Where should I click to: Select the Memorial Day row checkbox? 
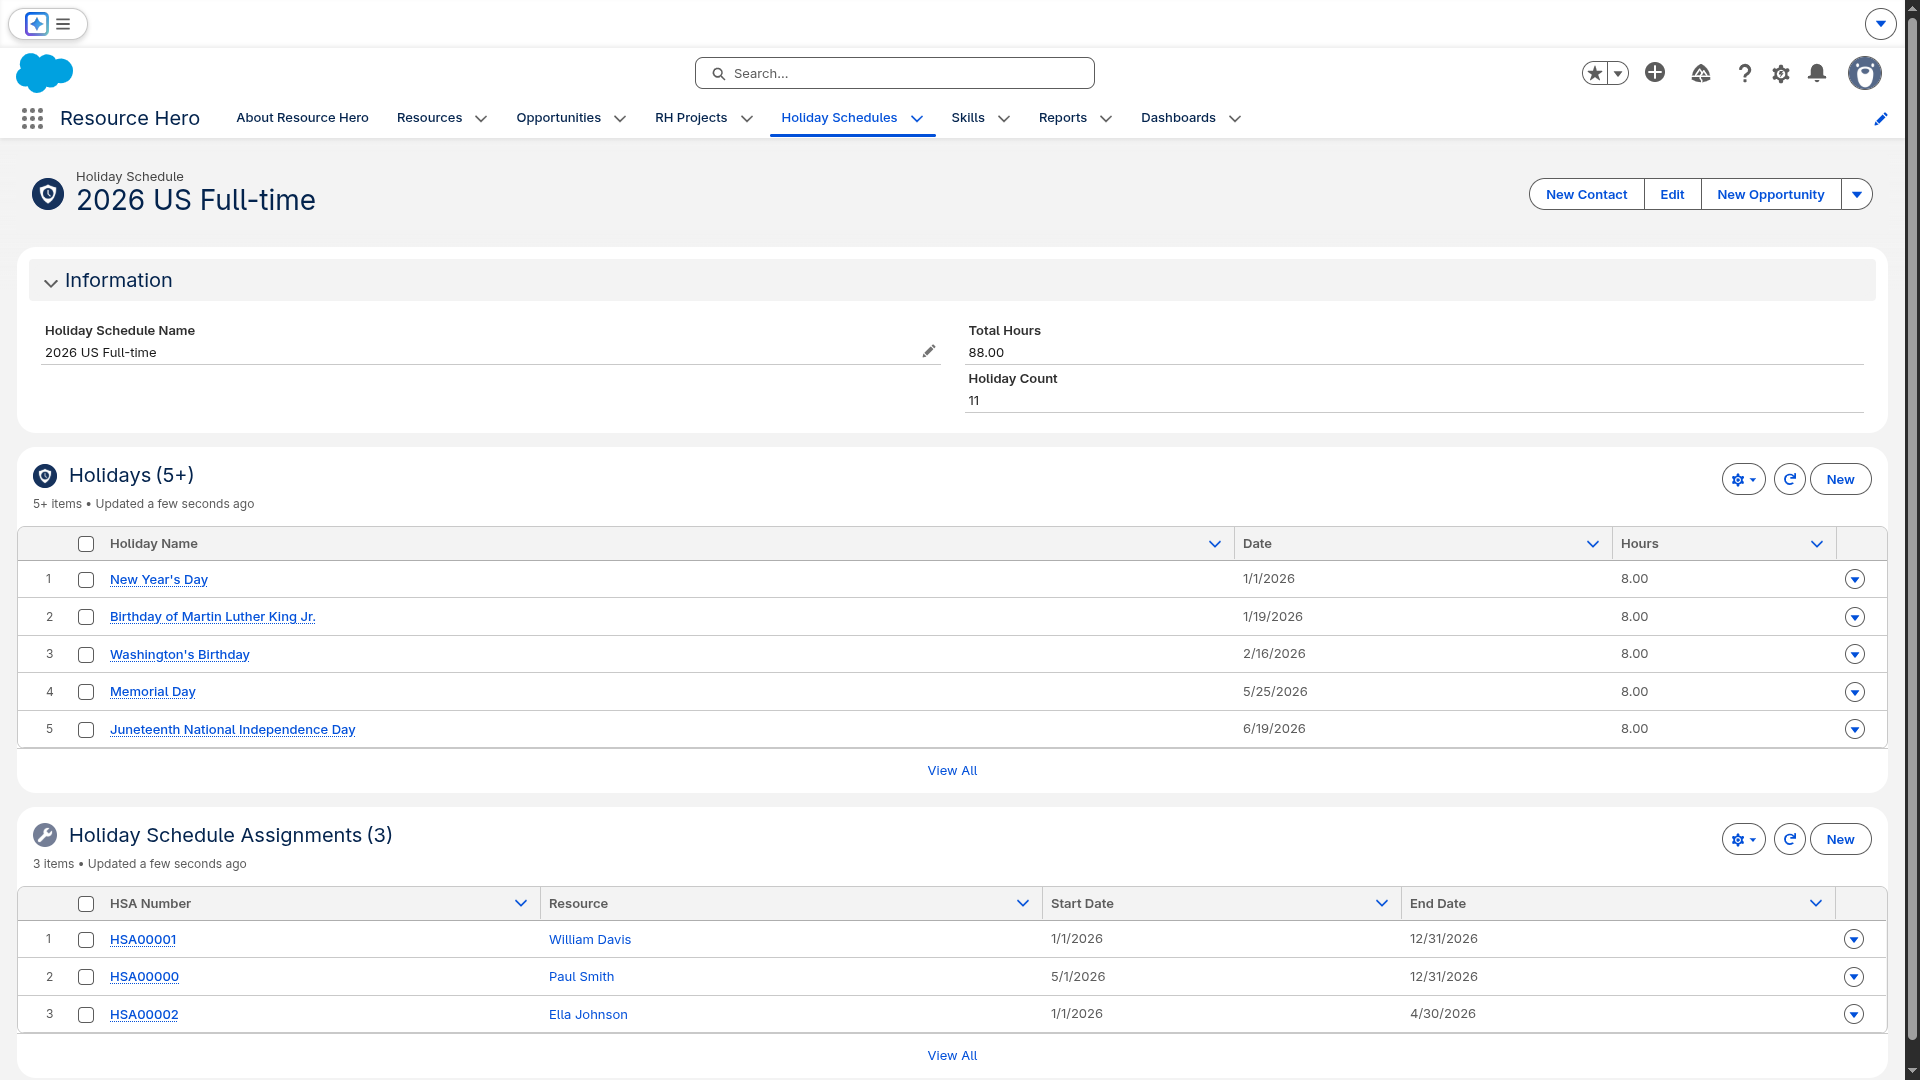point(86,692)
